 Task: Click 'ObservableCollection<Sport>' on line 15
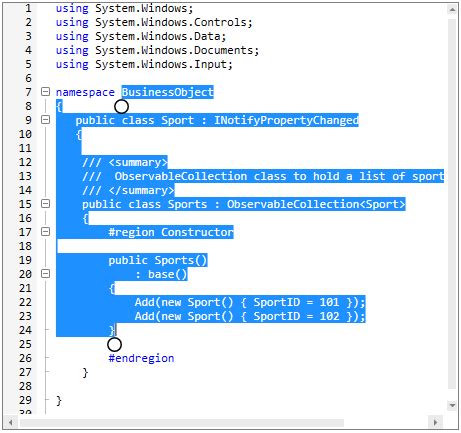[316, 204]
